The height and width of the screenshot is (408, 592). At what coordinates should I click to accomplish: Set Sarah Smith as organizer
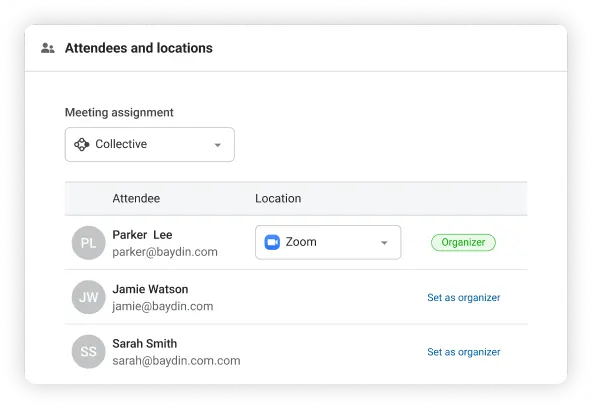click(464, 352)
